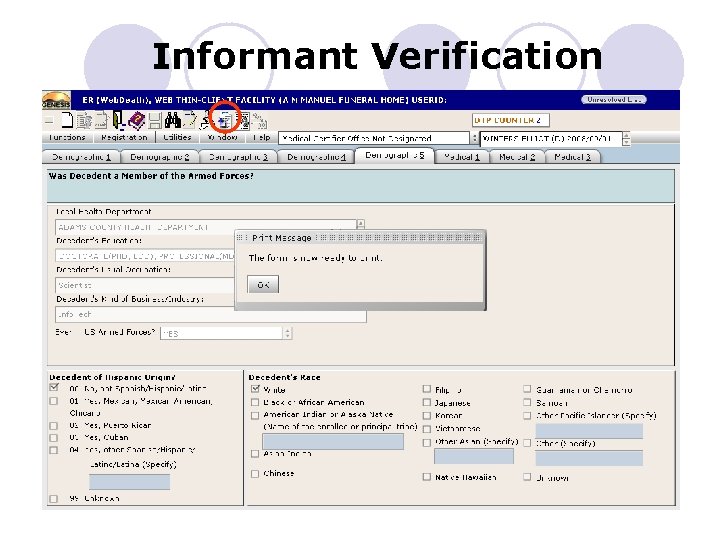Switch to the Demographic 4 tab
This screenshot has width=720, height=540.
[316, 157]
